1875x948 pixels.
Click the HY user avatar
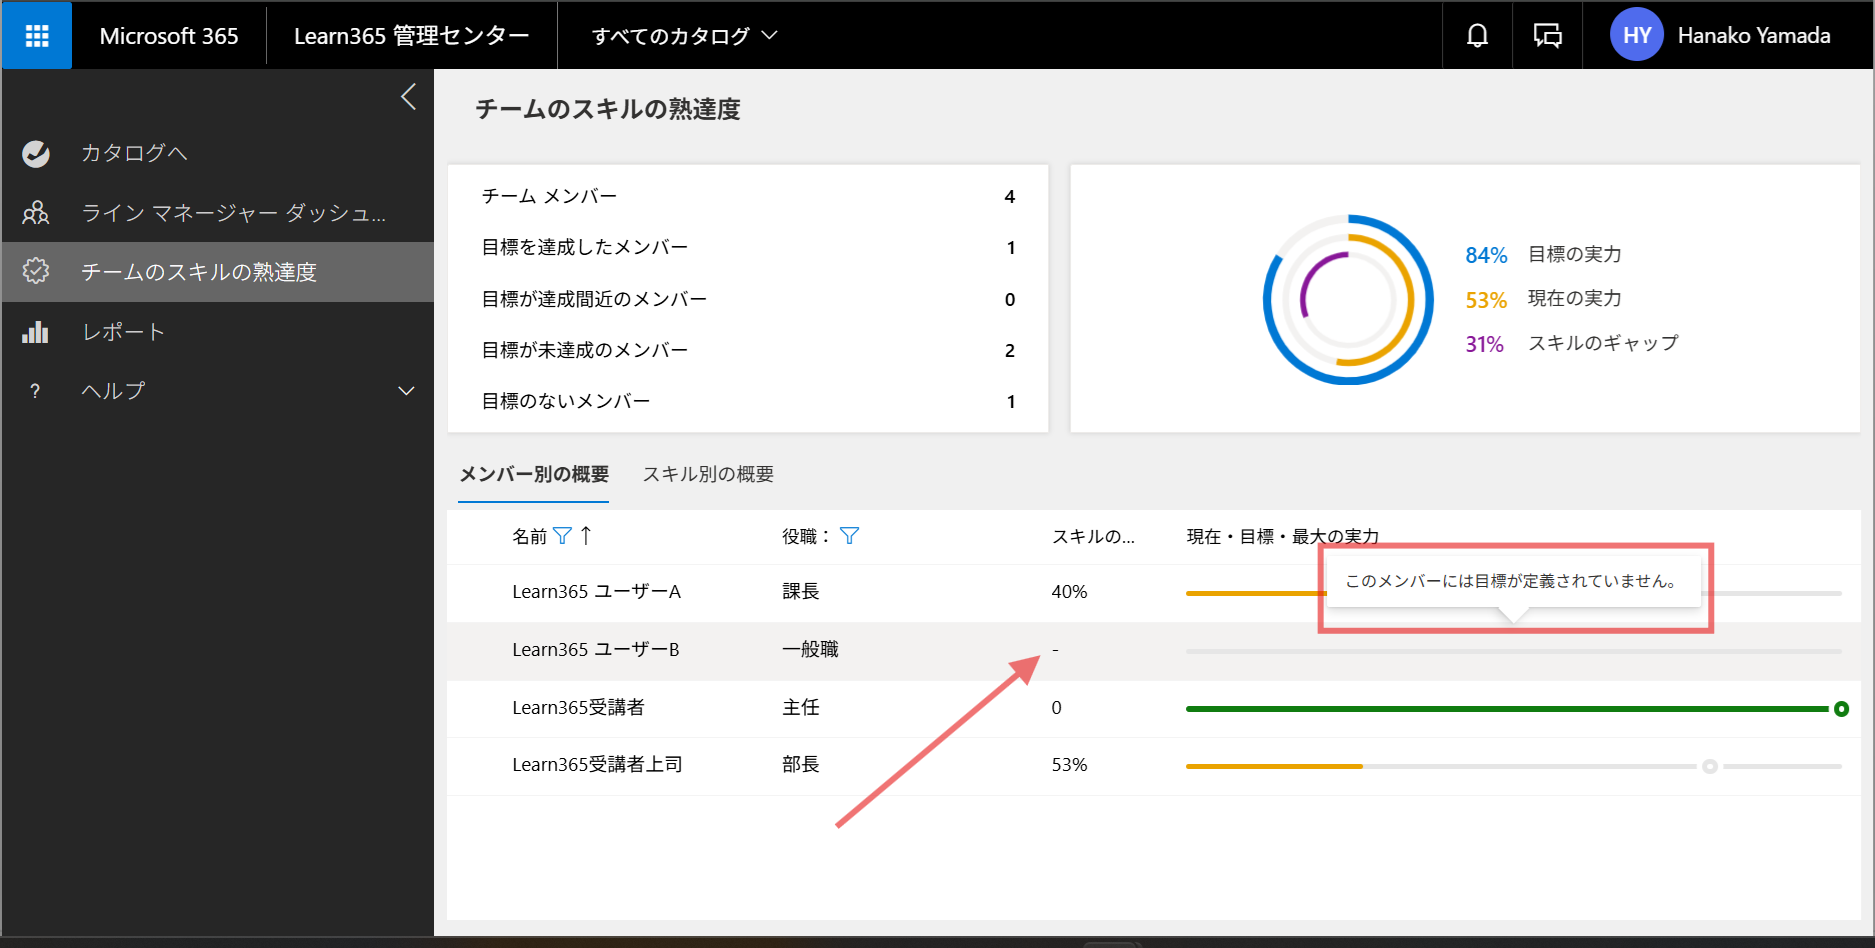(x=1636, y=36)
